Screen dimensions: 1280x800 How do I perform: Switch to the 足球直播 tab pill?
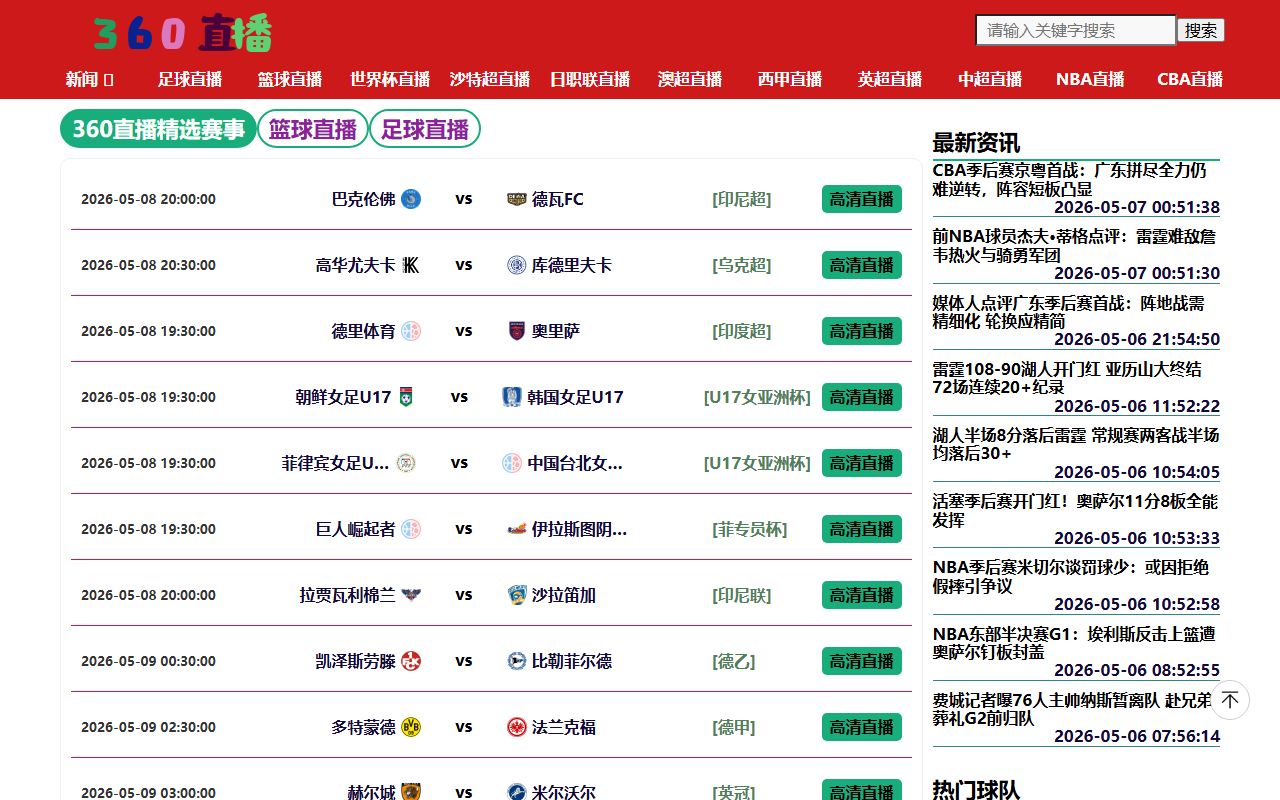tap(425, 129)
